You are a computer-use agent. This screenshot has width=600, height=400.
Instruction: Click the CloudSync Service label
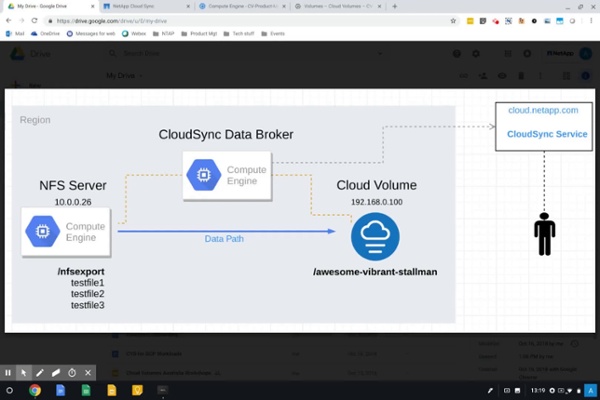pos(547,134)
